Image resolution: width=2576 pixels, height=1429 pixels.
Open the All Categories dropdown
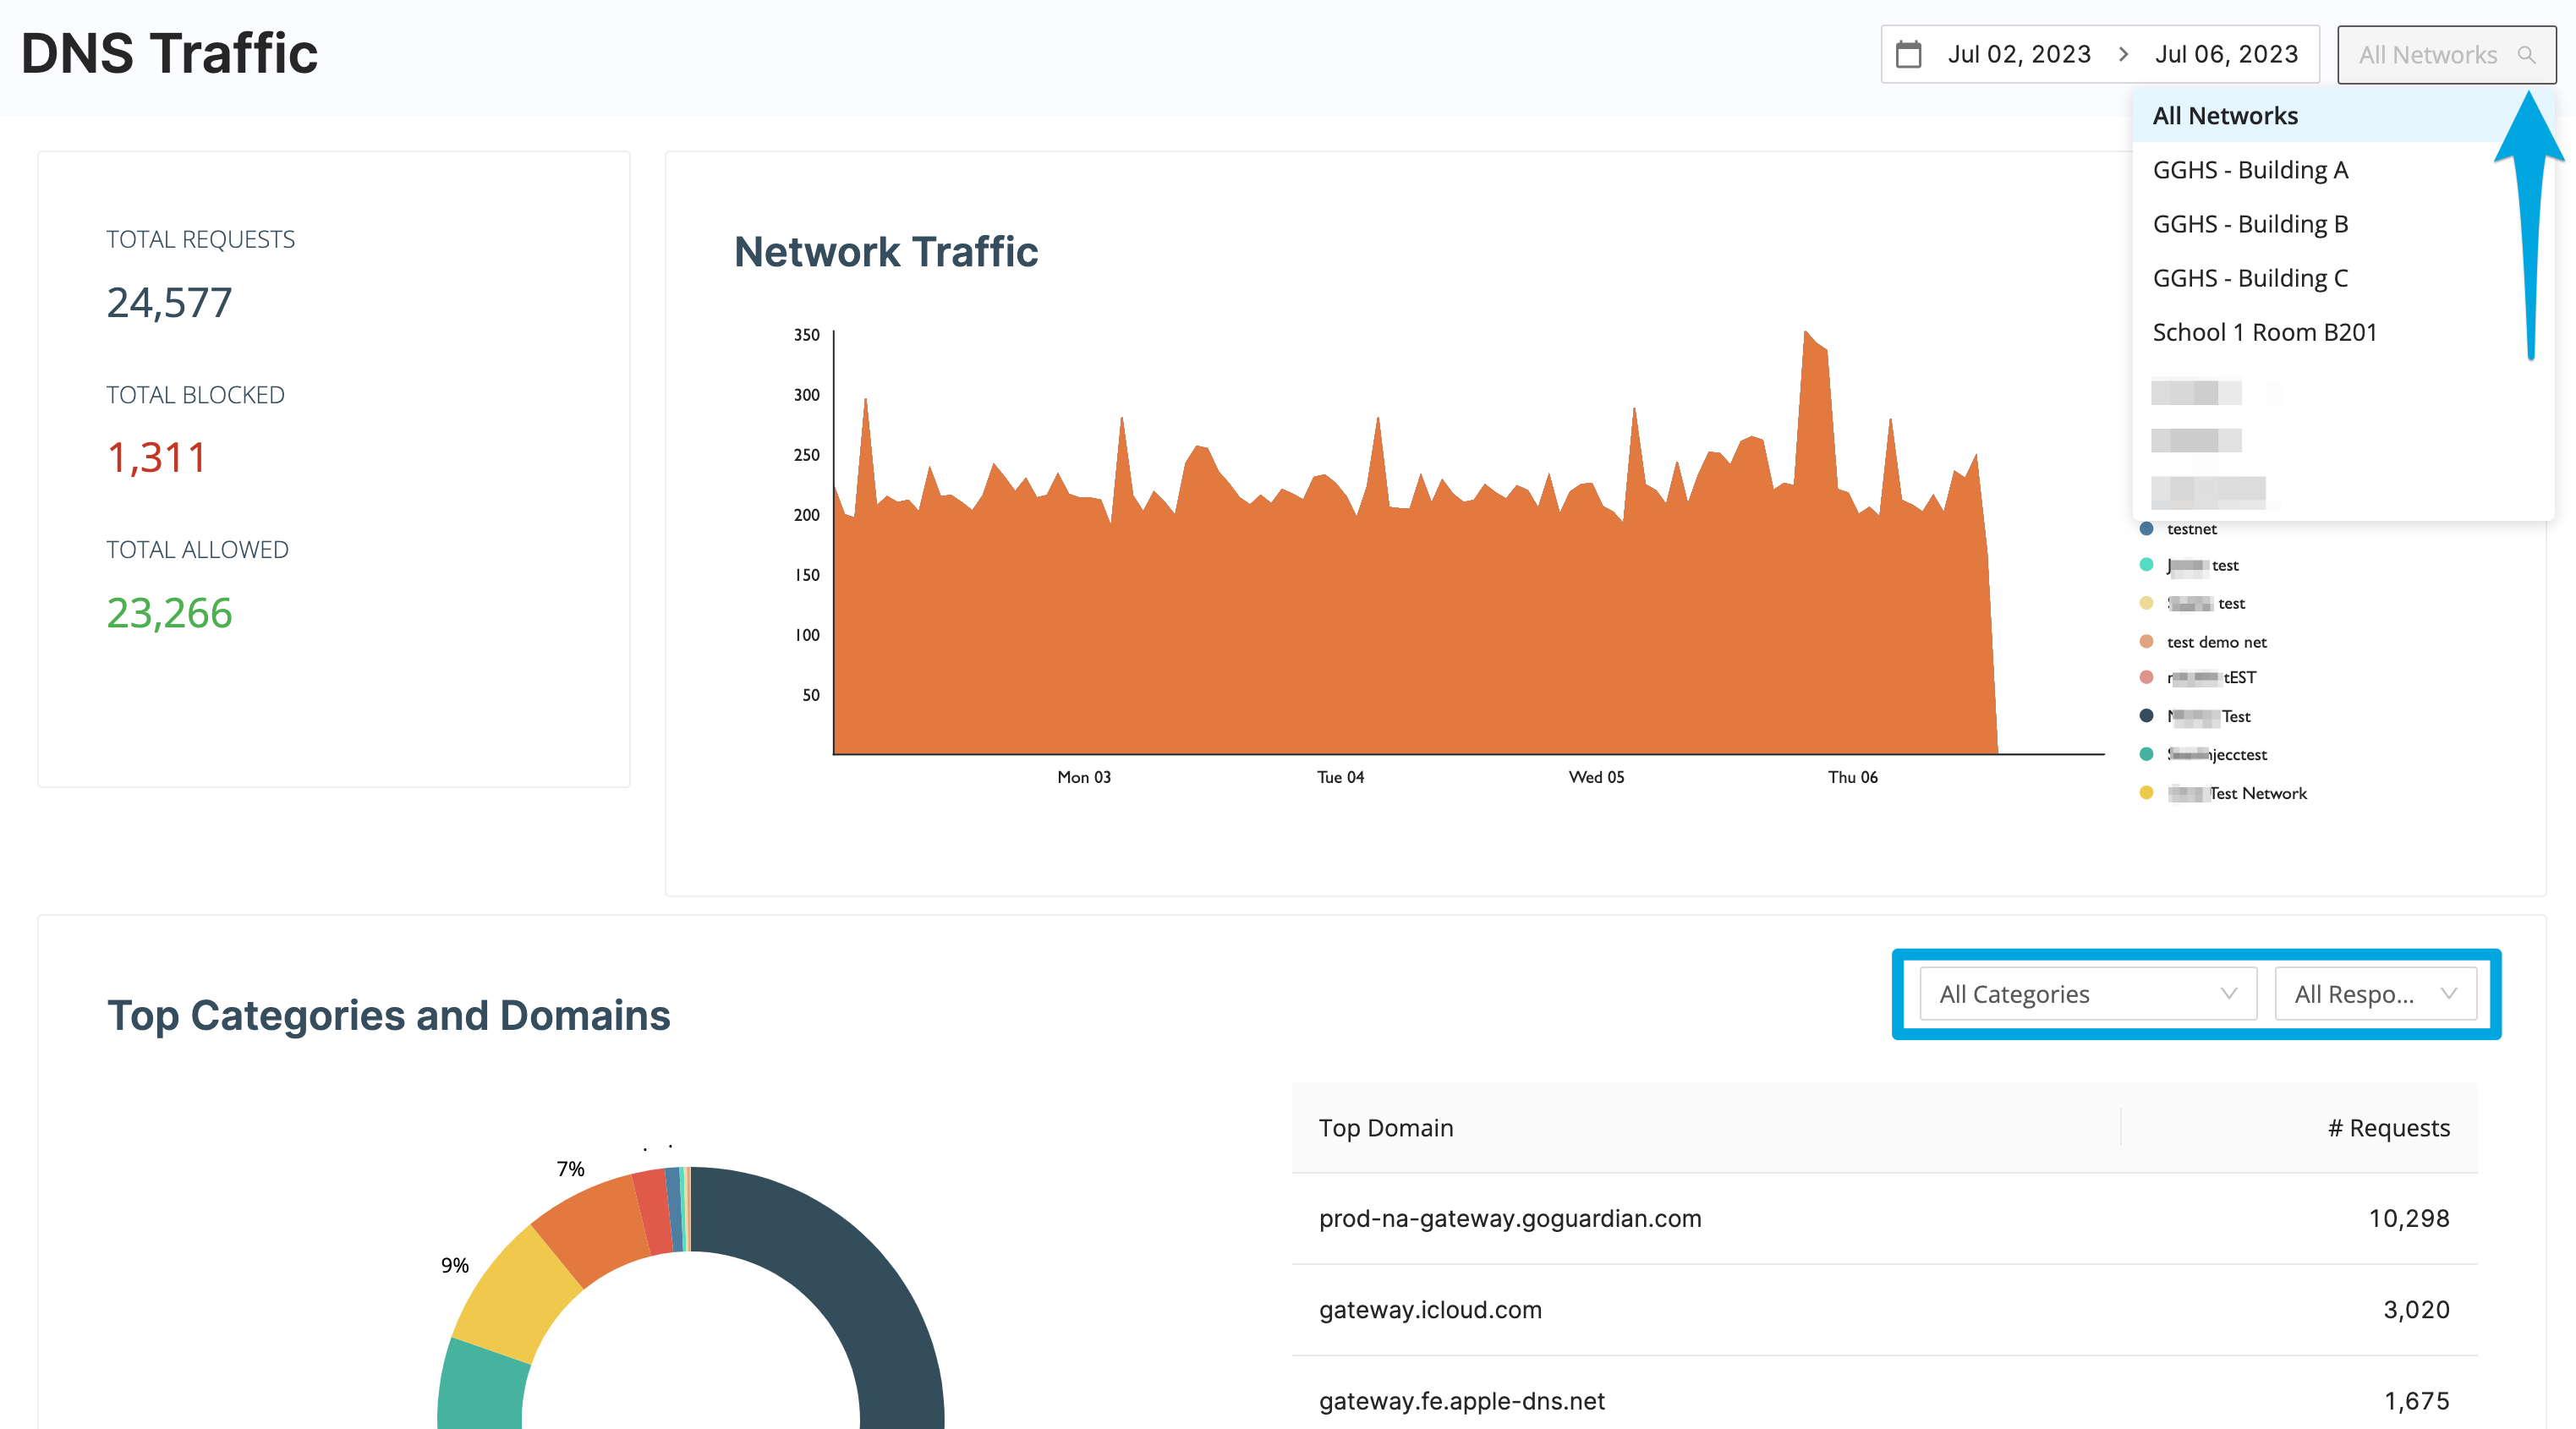pyautogui.click(x=2088, y=994)
